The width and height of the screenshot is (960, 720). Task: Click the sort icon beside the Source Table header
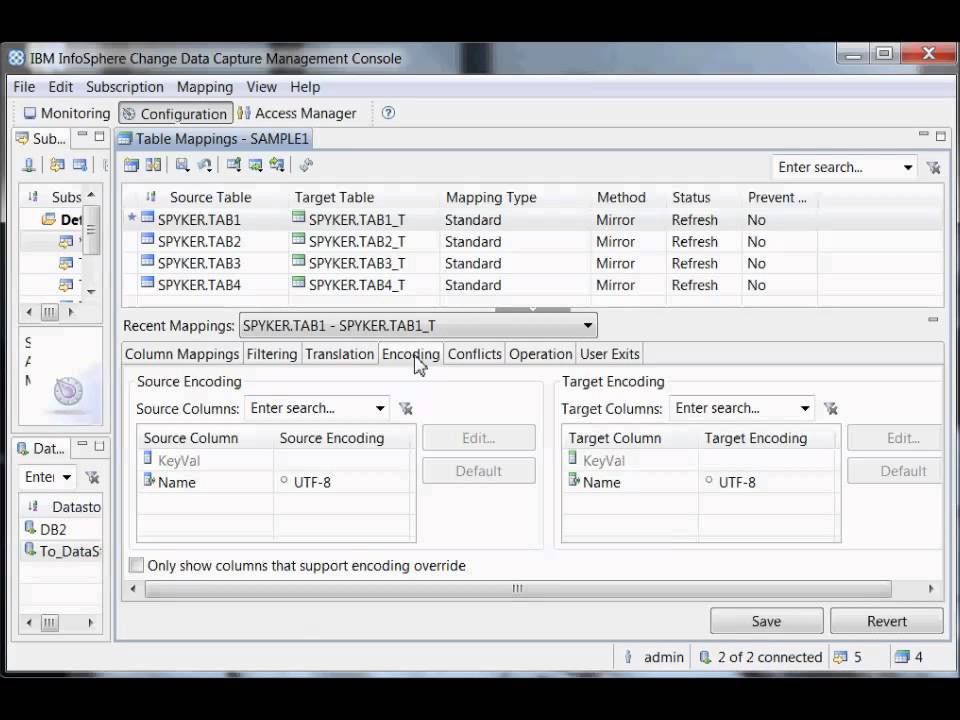tap(151, 197)
